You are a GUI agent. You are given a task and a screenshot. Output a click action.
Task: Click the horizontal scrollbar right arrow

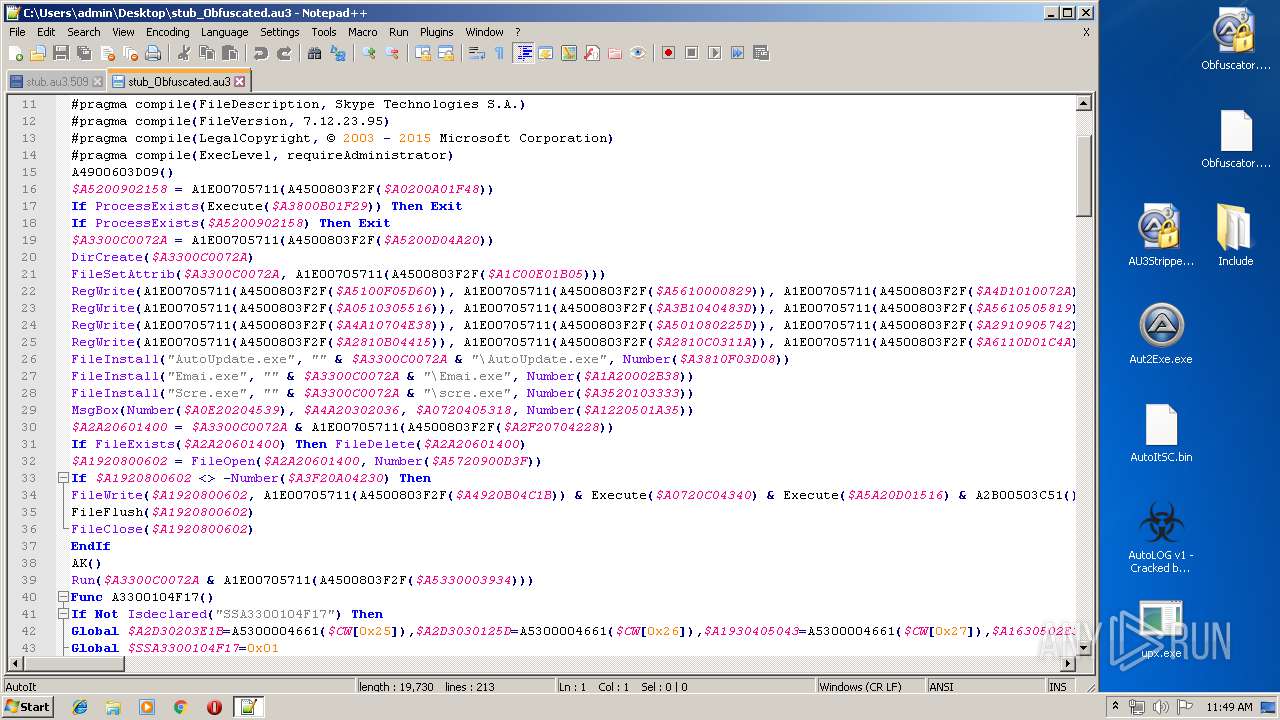click(x=1067, y=664)
